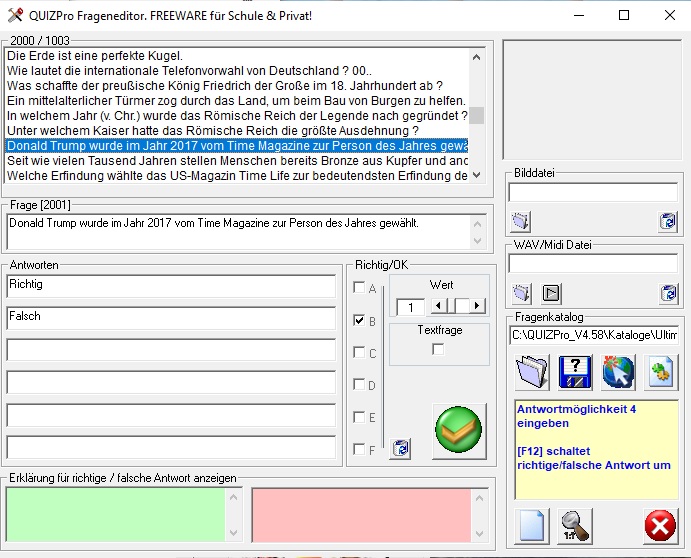
Task: Create new blank page with document icon
Action: (532, 525)
